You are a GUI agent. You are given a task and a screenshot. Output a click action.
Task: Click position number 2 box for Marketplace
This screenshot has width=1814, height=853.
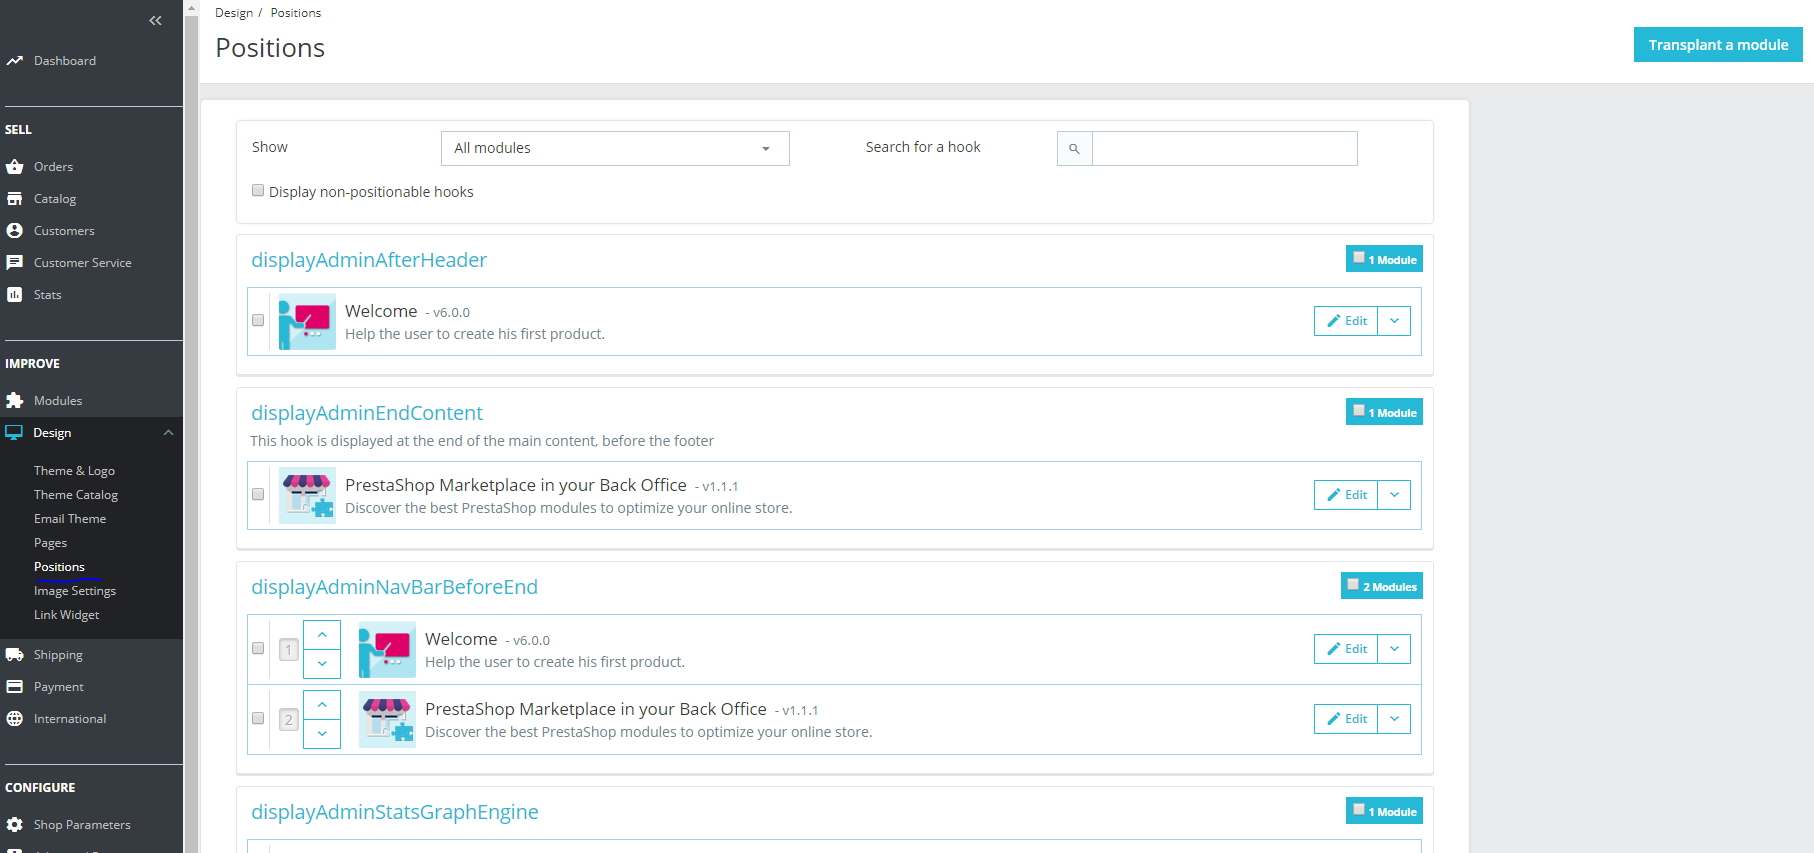pos(289,720)
